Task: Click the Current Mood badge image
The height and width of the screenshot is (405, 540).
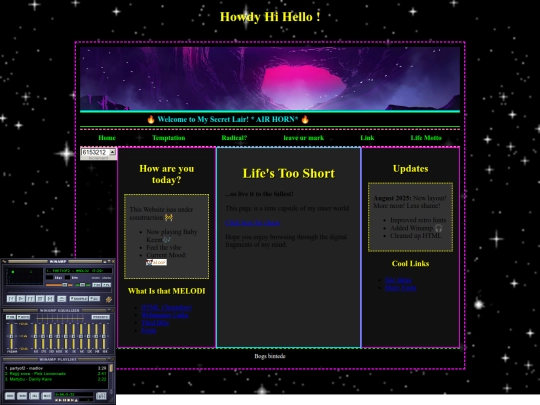Action: click(x=156, y=262)
